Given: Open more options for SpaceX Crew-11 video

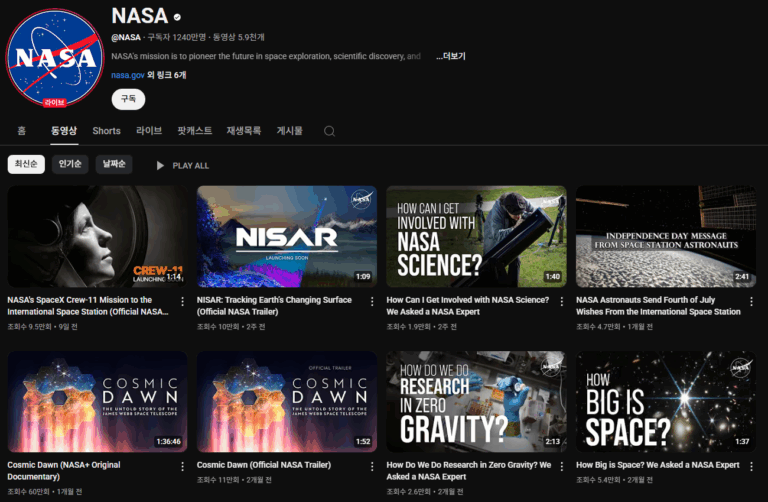Looking at the screenshot, I should [x=182, y=300].
